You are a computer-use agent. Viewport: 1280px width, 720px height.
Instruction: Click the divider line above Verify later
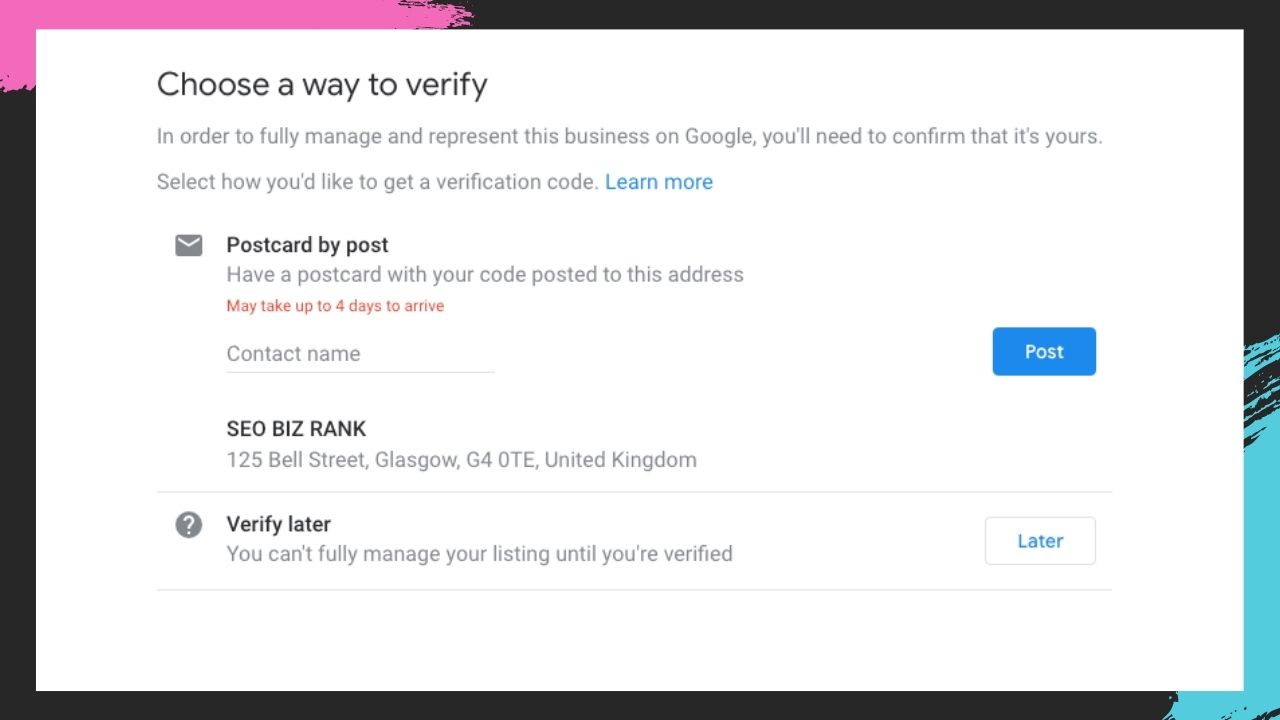[634, 492]
